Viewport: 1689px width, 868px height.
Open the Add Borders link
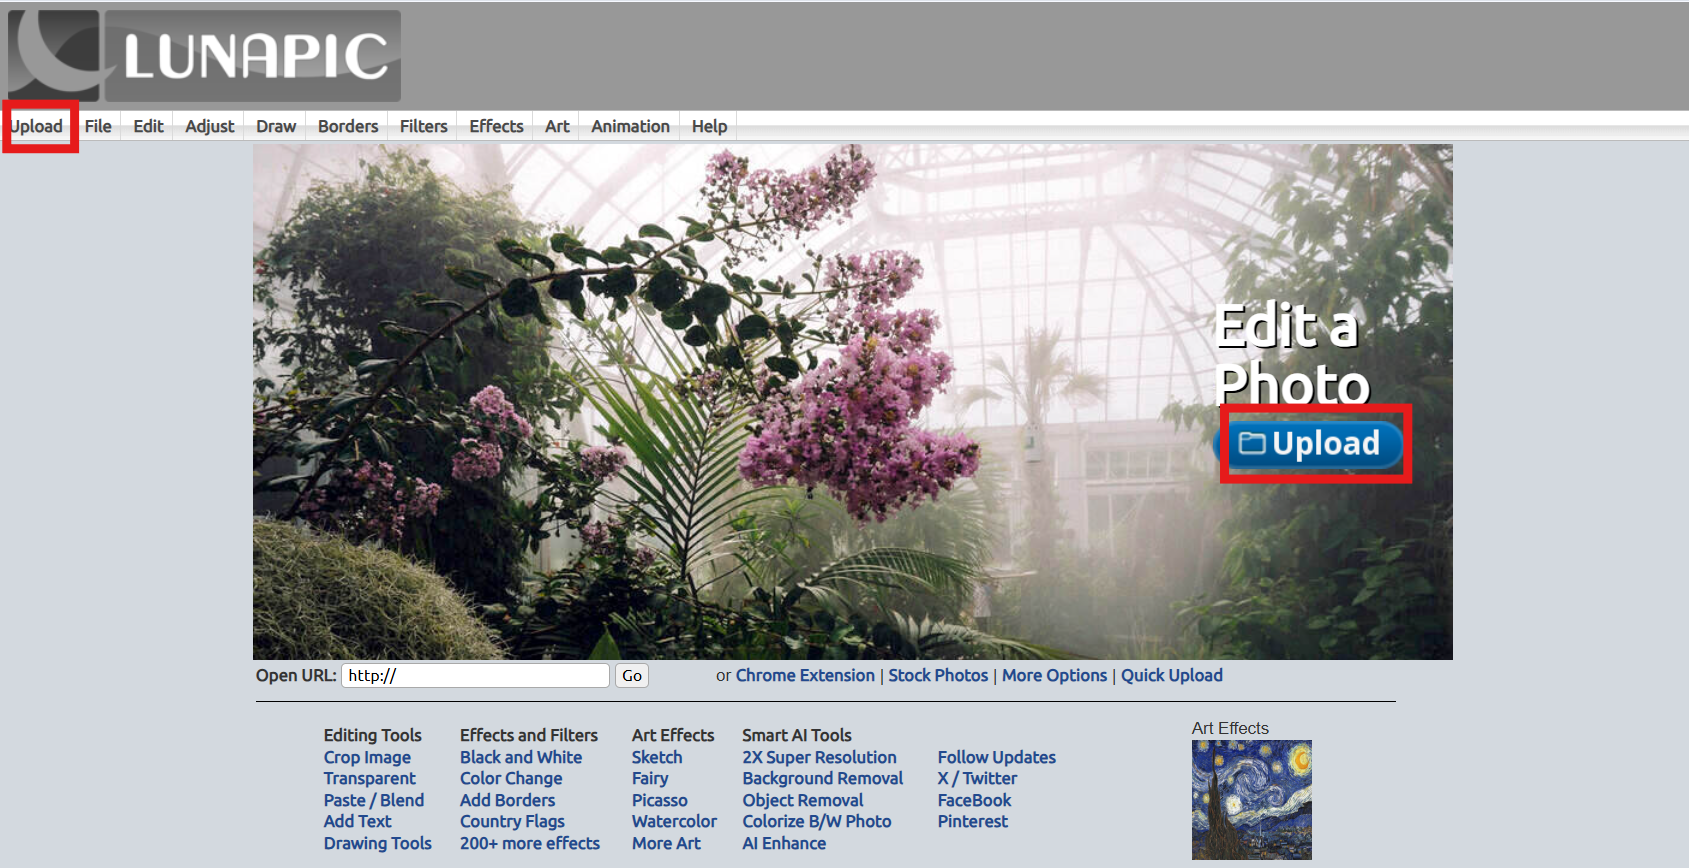coord(508,801)
